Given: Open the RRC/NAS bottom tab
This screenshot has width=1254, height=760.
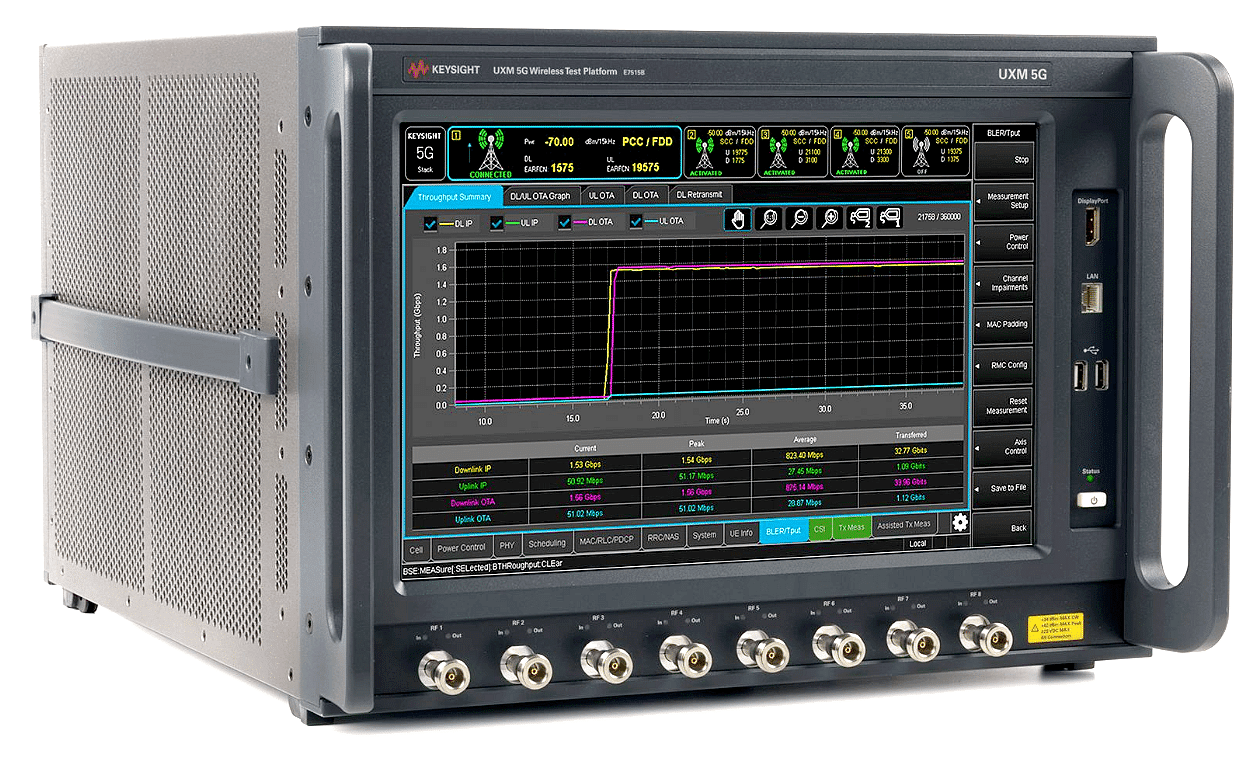Looking at the screenshot, I should (x=665, y=538).
